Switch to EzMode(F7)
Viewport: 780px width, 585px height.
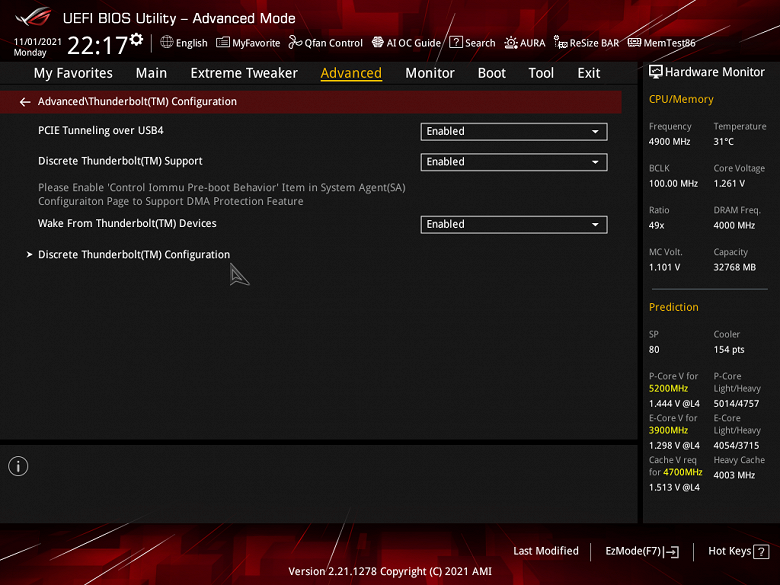point(642,551)
